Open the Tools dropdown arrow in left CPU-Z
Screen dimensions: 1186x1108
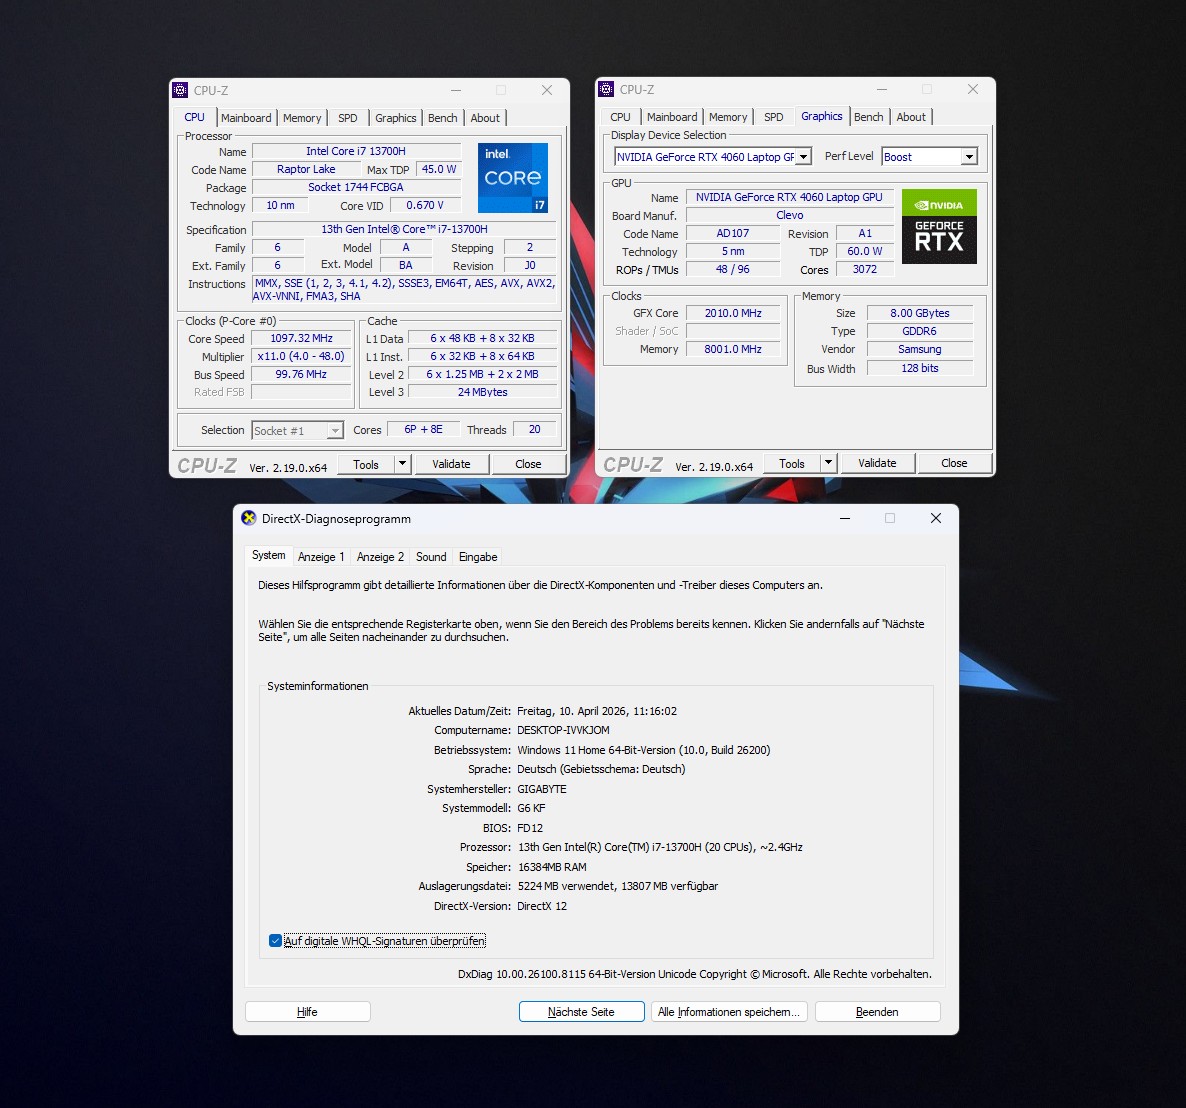click(402, 464)
